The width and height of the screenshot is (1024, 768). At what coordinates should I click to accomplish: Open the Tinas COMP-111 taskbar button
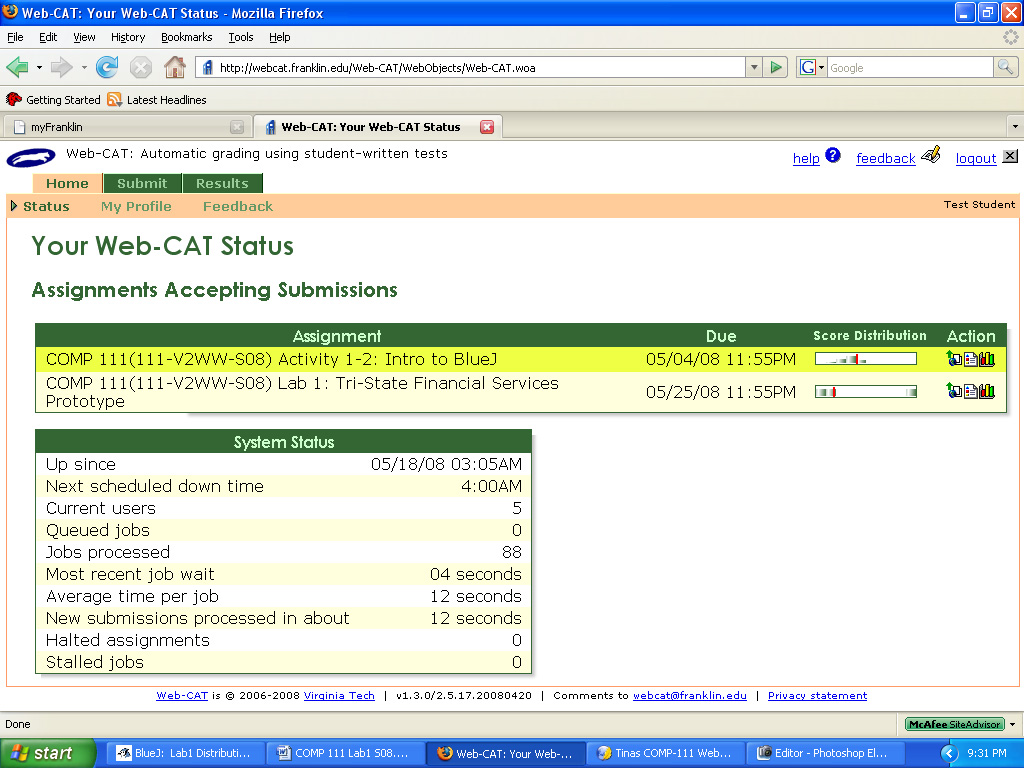point(664,754)
